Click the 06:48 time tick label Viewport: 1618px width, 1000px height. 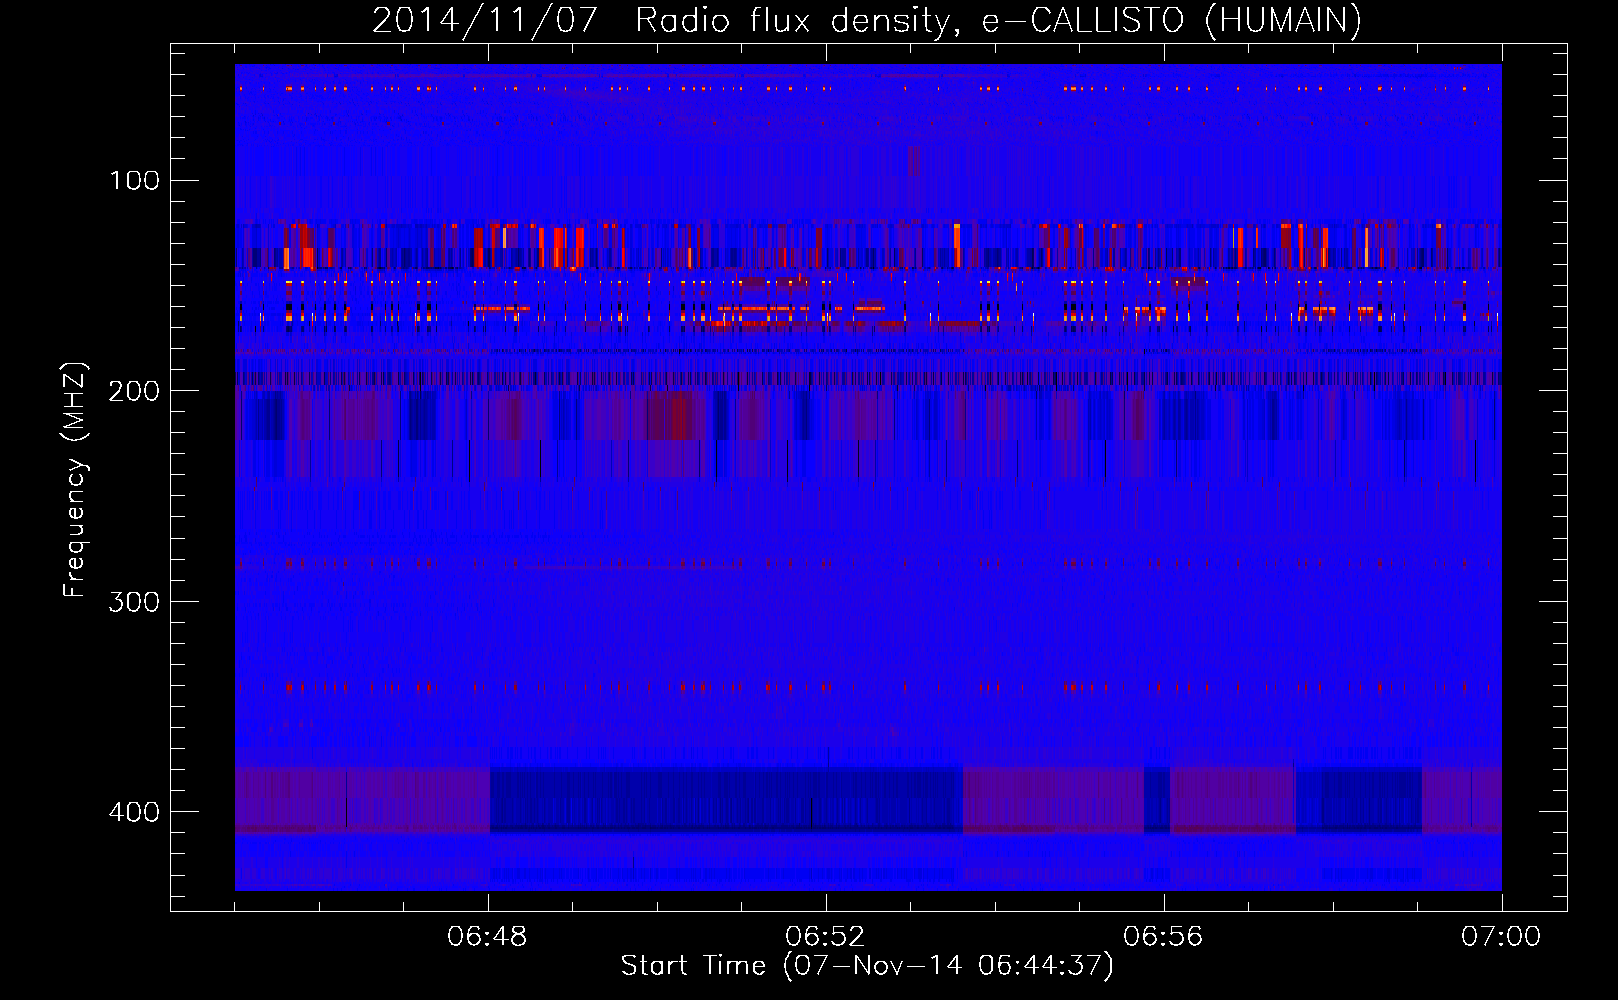tap(488, 937)
